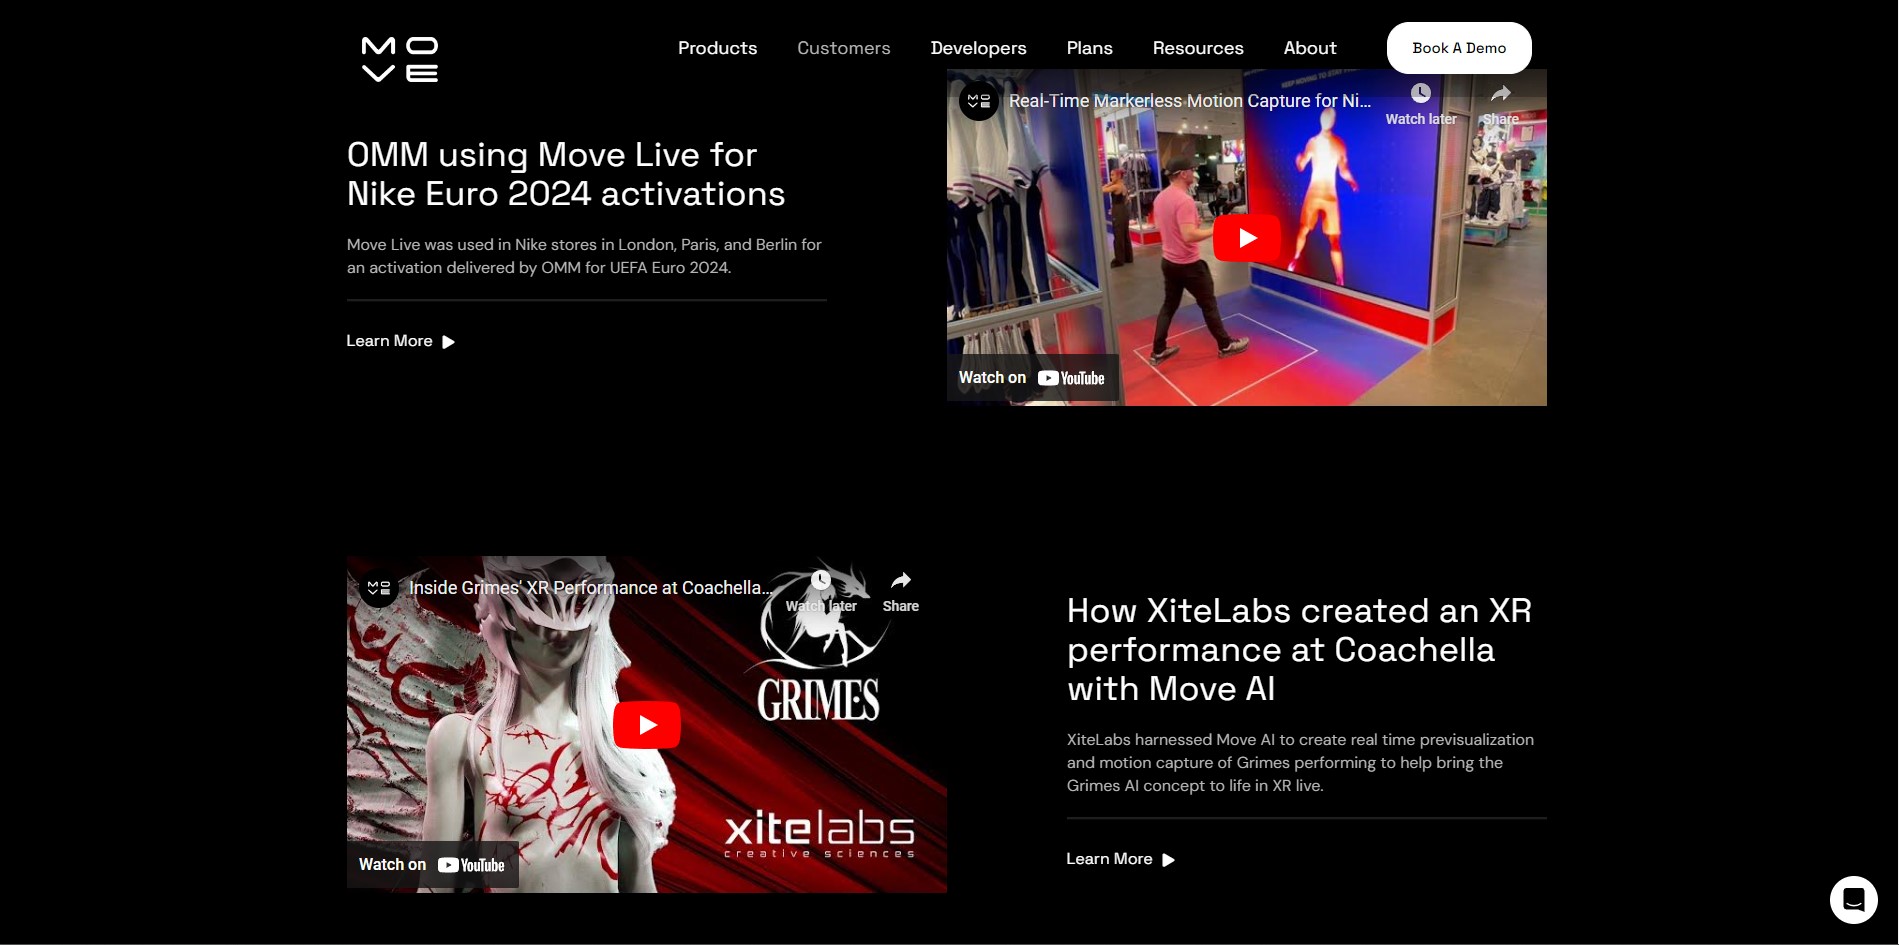Click the OMM using Move Live heading
Screen dimensions: 1899x945
pyautogui.click(x=566, y=174)
